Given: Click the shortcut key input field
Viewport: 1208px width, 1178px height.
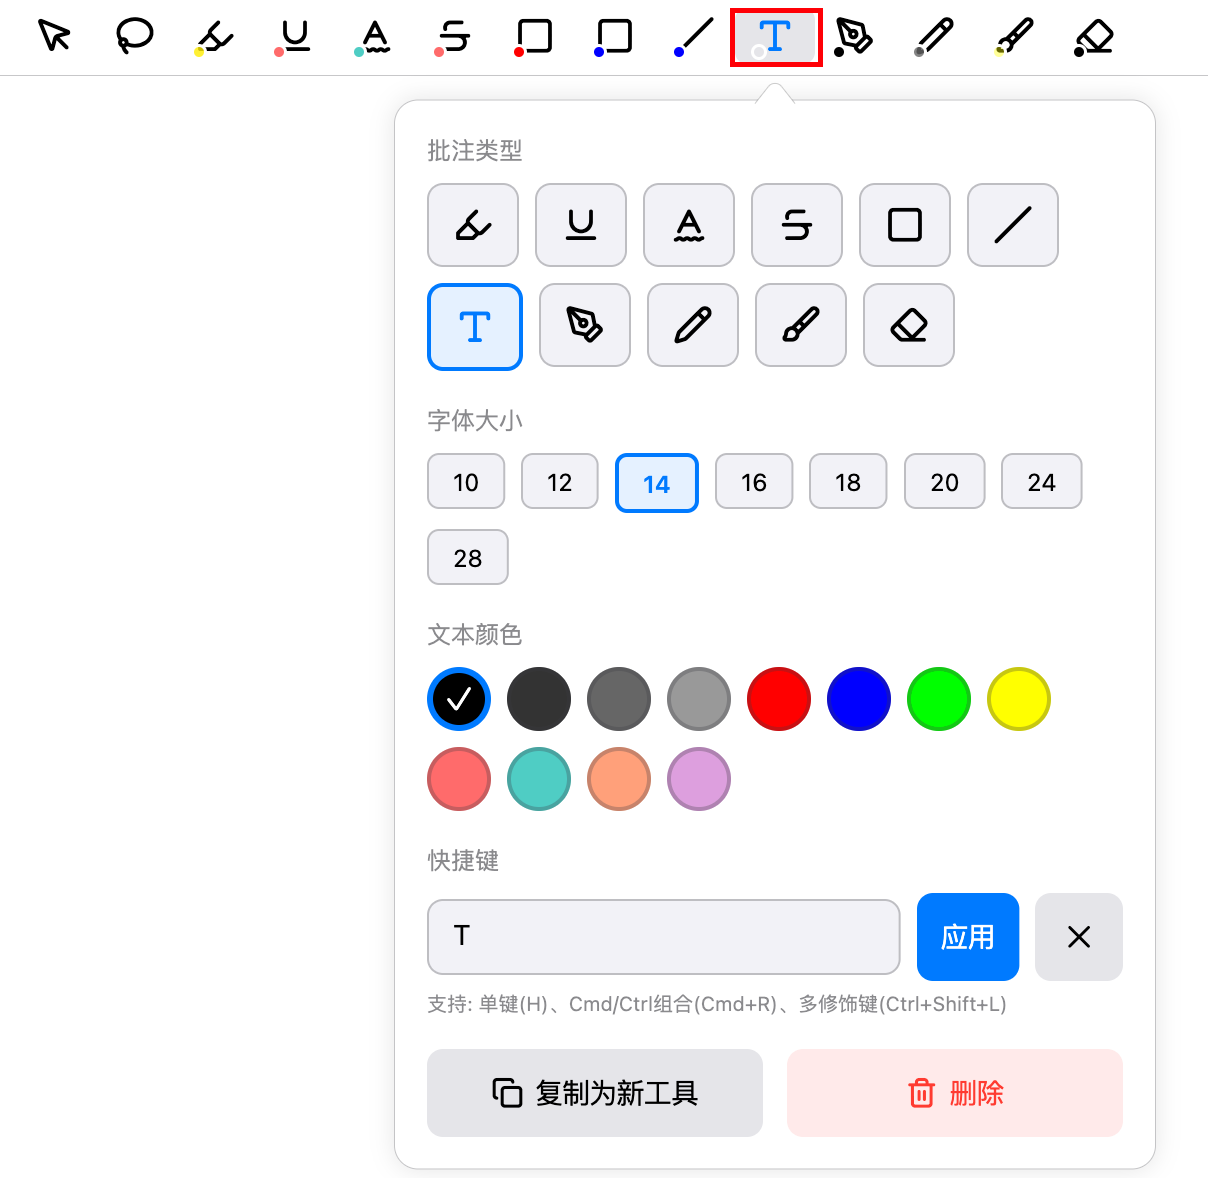Looking at the screenshot, I should pos(663,937).
